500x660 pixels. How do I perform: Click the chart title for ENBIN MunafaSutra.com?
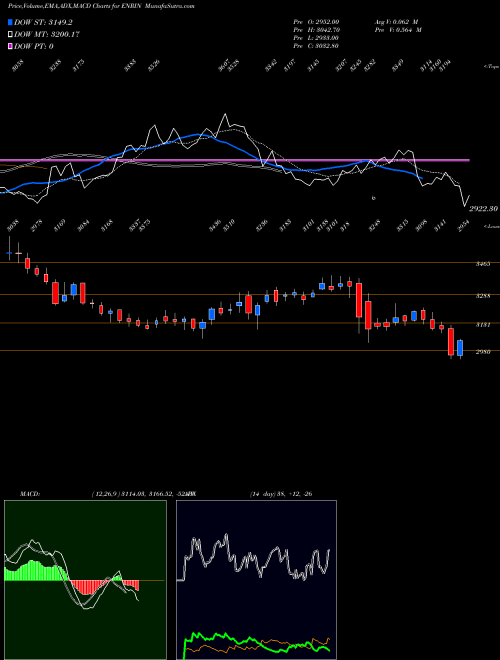(x=101, y=6)
